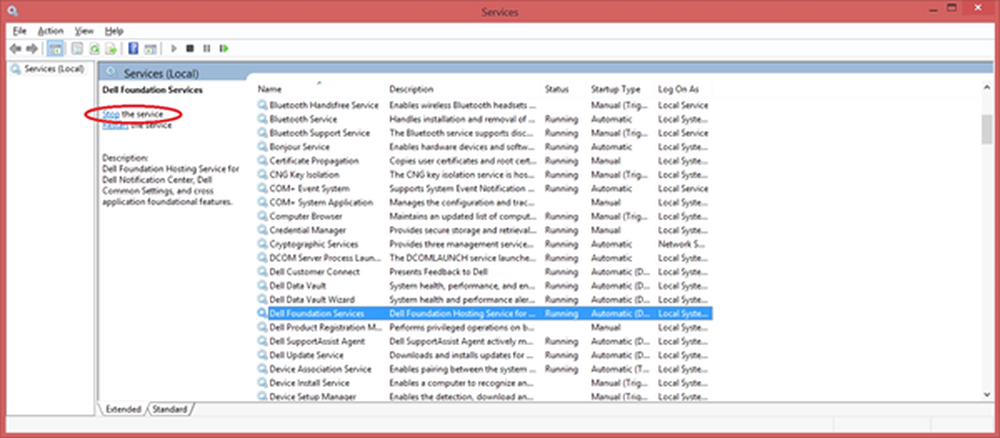This screenshot has width=1000, height=438.
Task: Click the Stop Service square icon
Action: 190,48
